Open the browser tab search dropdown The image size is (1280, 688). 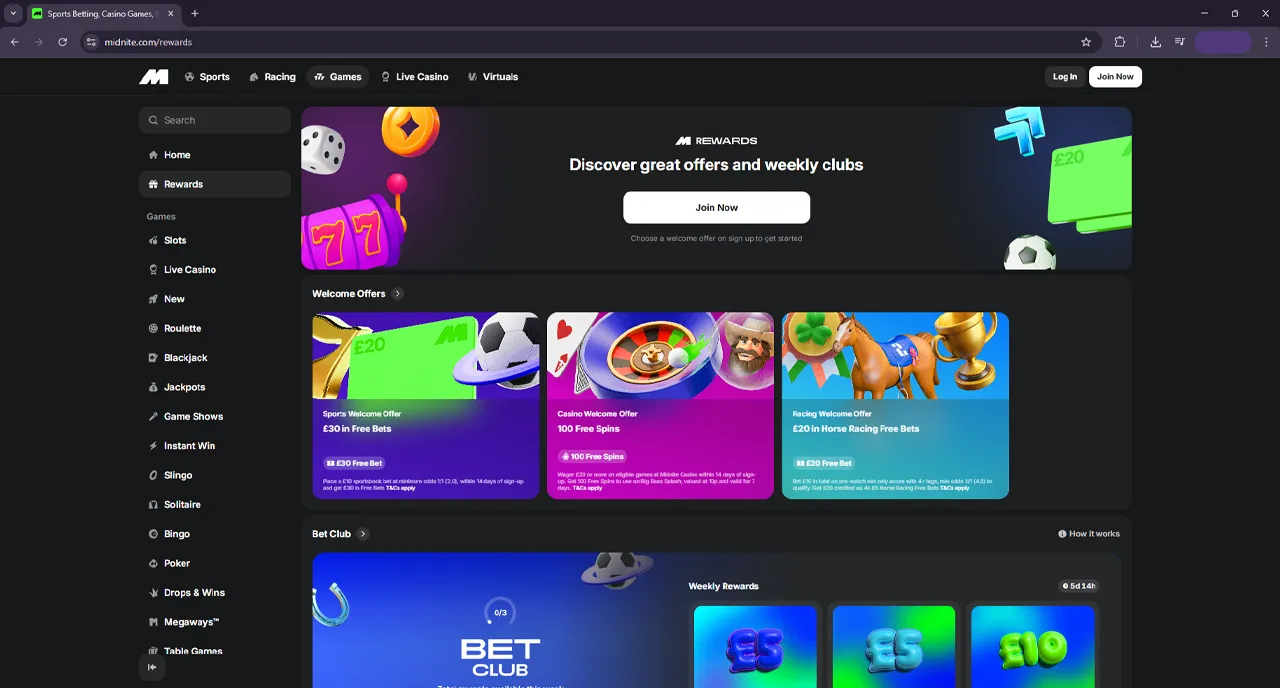pyautogui.click(x=13, y=14)
